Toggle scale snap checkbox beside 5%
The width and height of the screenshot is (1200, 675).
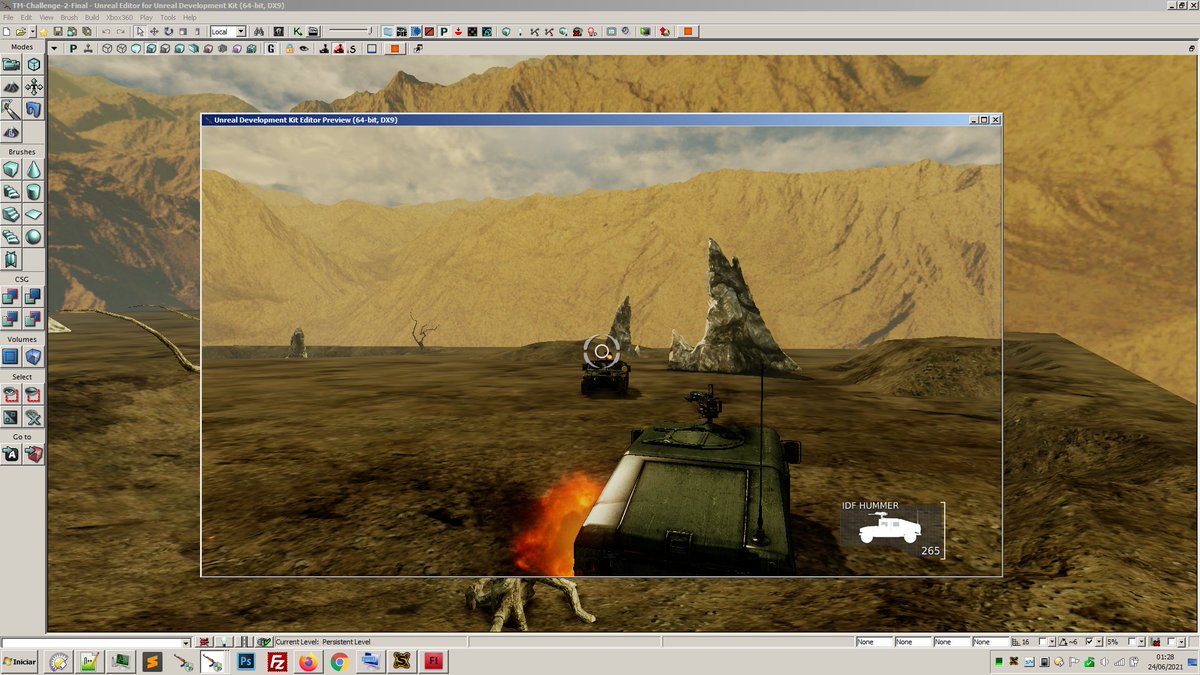pyautogui.click(x=1132, y=641)
